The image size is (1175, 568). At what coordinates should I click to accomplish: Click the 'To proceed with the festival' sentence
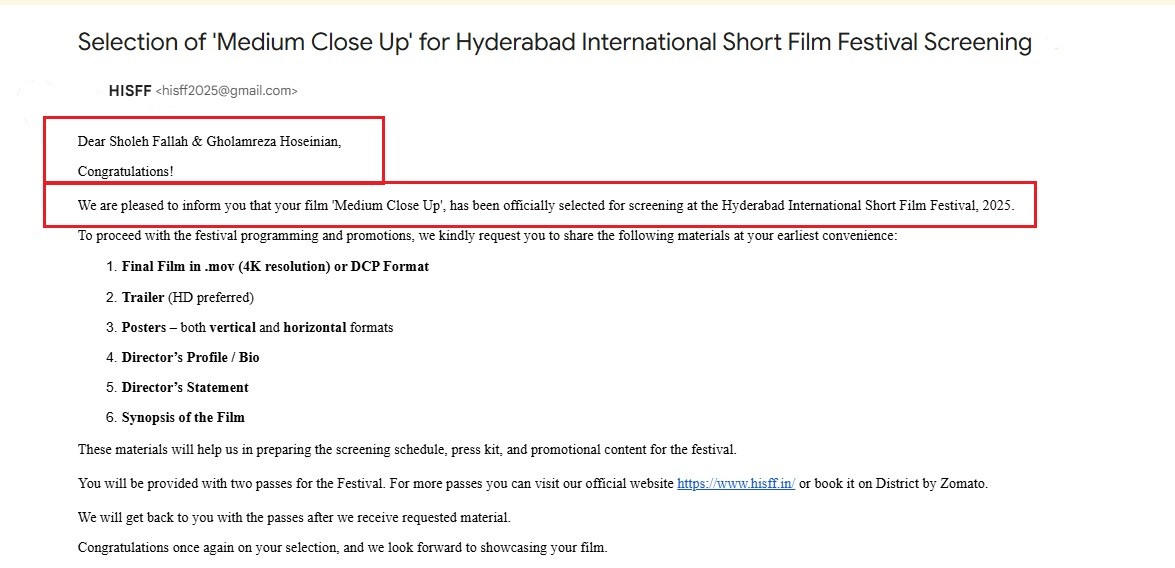[x=487, y=236]
